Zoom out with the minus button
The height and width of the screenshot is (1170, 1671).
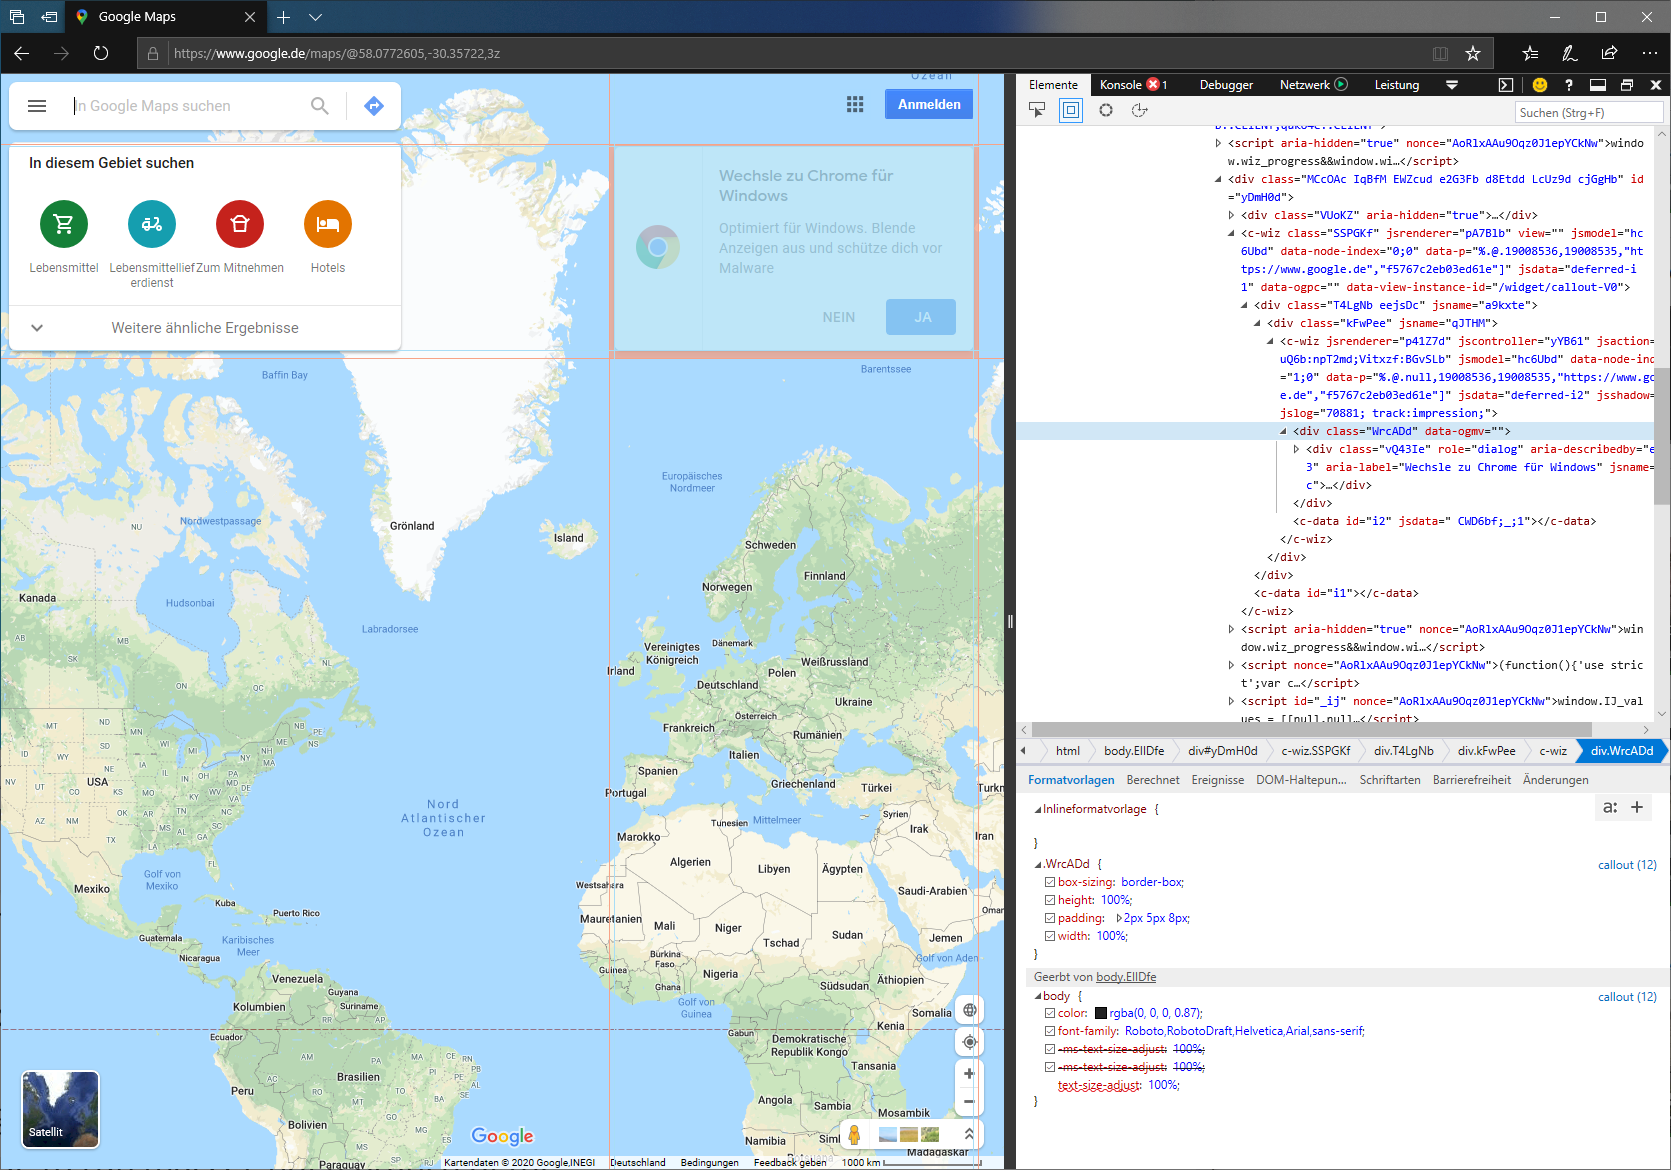[x=969, y=1102]
